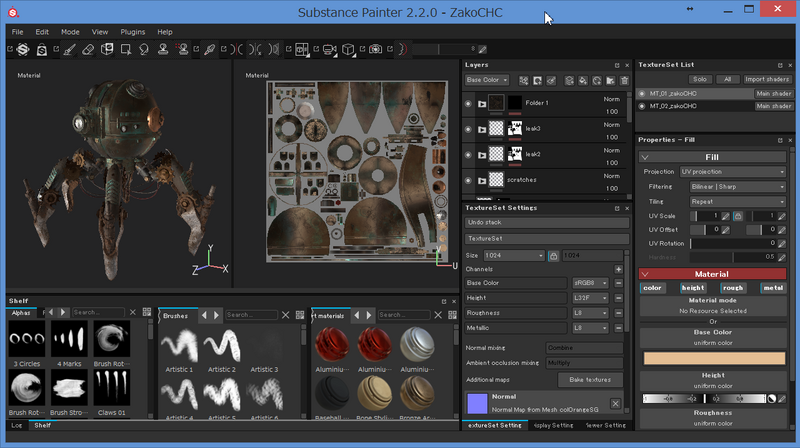Open the texture Size 1024 dropdown

tap(514, 256)
